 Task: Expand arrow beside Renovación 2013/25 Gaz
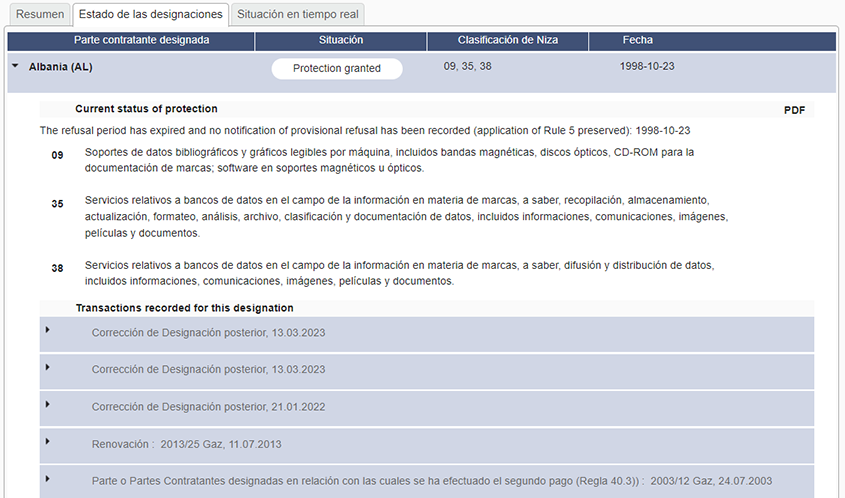(47, 440)
